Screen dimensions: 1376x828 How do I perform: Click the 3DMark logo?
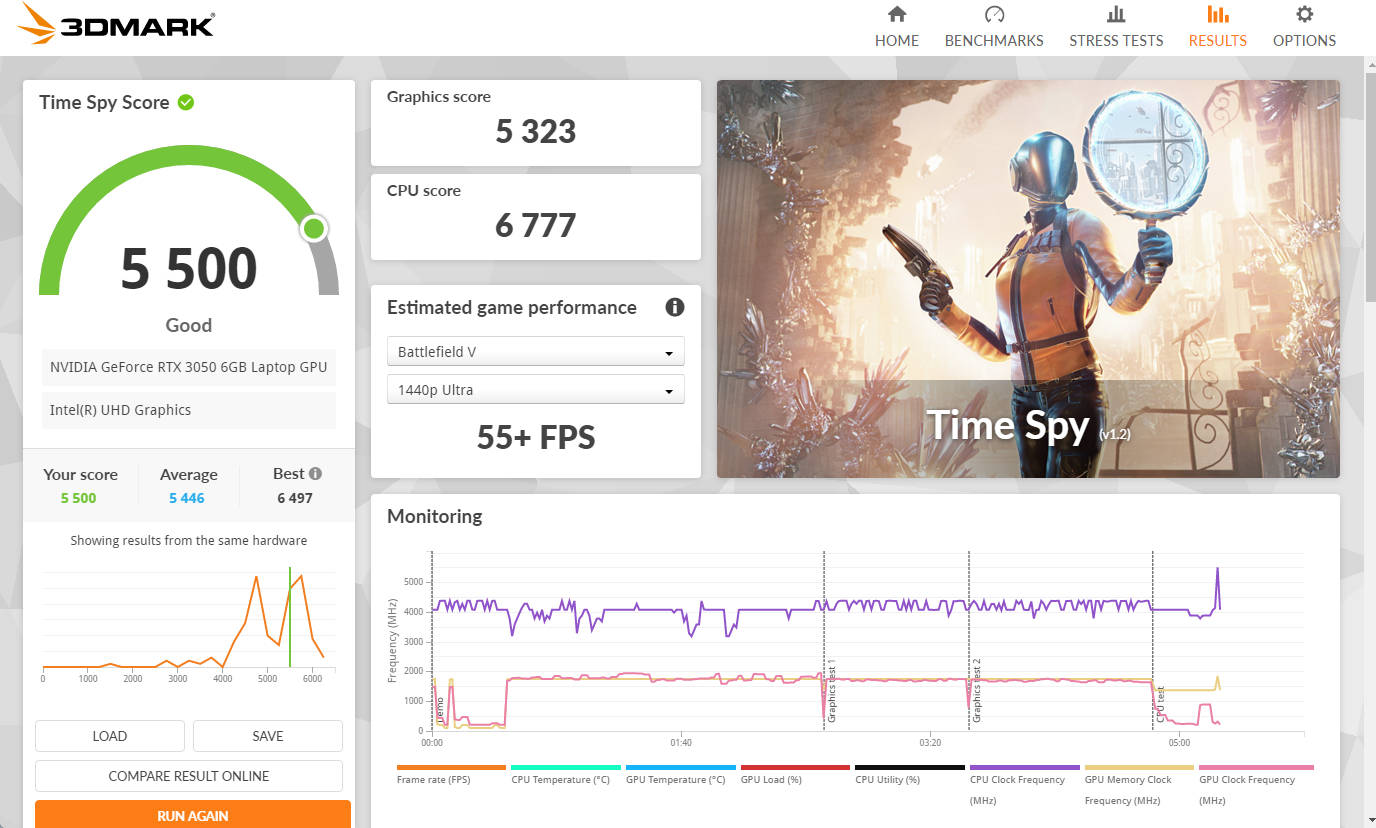click(118, 24)
